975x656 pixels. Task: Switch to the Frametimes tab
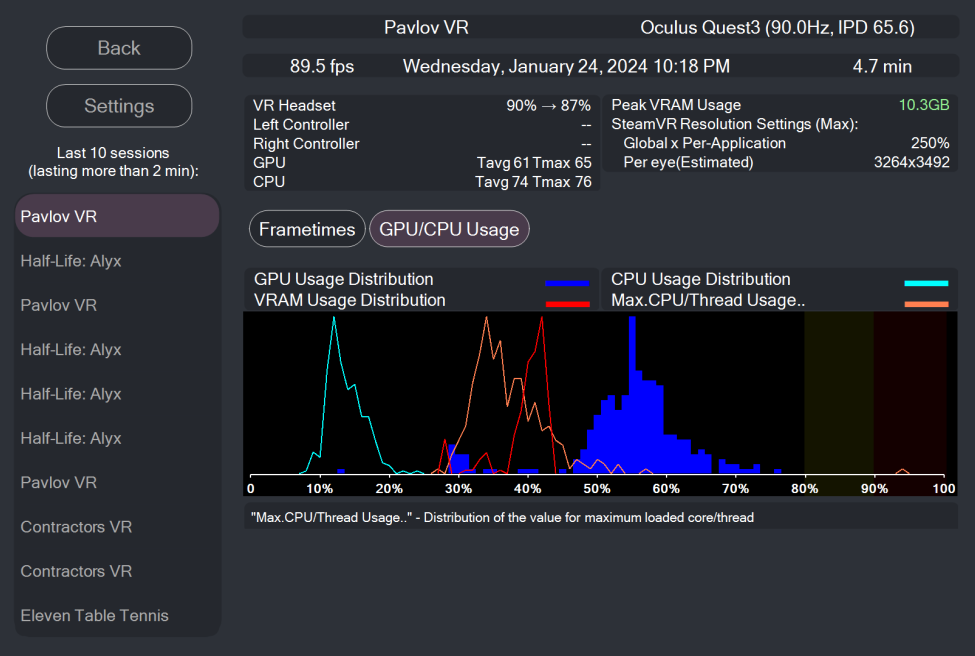click(x=307, y=229)
